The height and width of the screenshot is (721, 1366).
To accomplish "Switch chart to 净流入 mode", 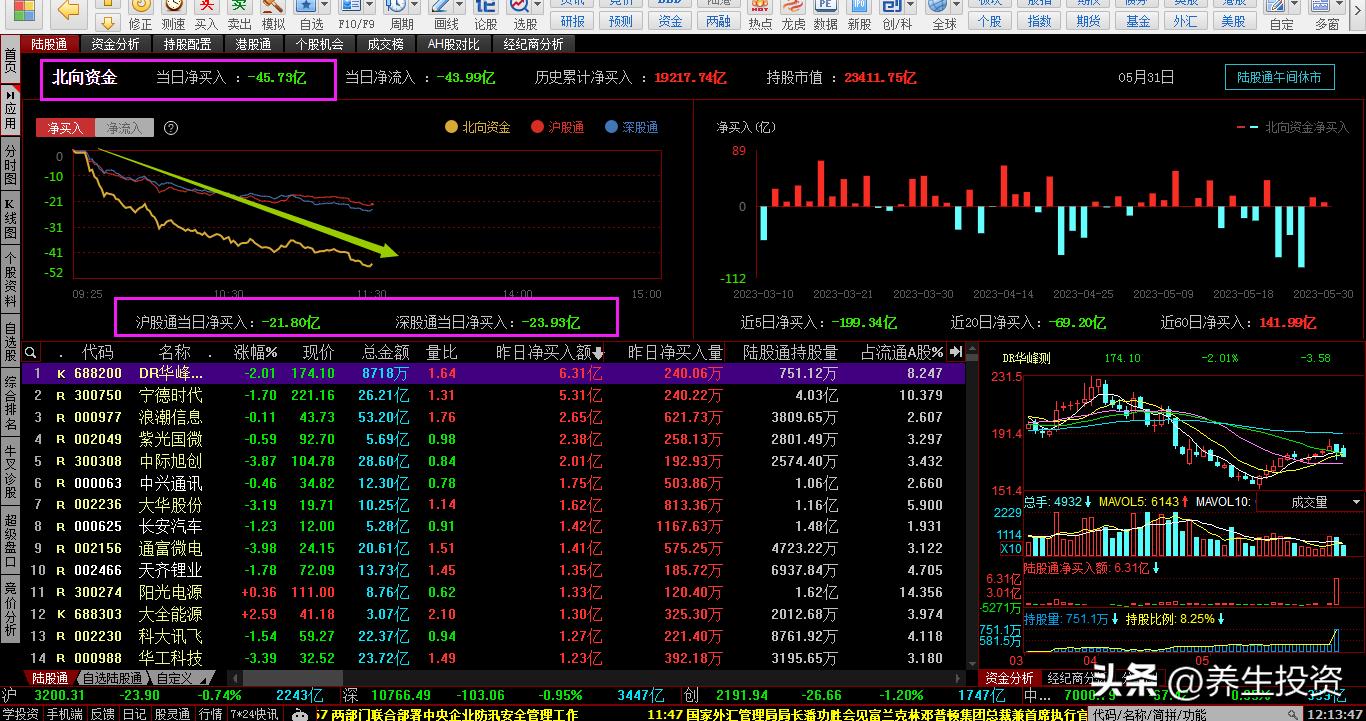I will click(124, 128).
